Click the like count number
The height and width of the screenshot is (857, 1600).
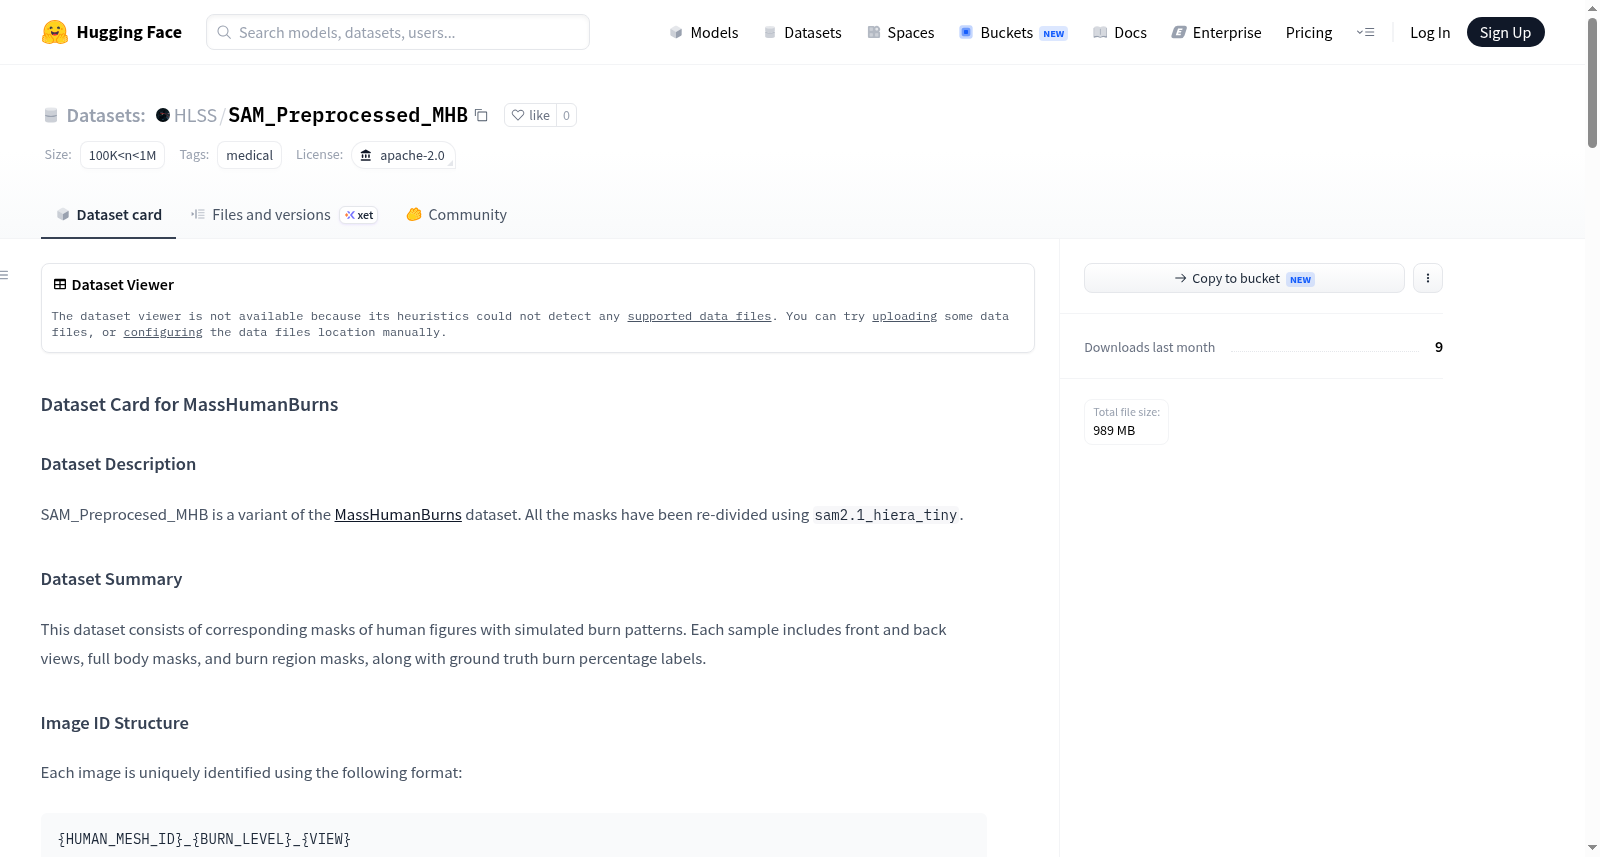pyautogui.click(x=566, y=115)
